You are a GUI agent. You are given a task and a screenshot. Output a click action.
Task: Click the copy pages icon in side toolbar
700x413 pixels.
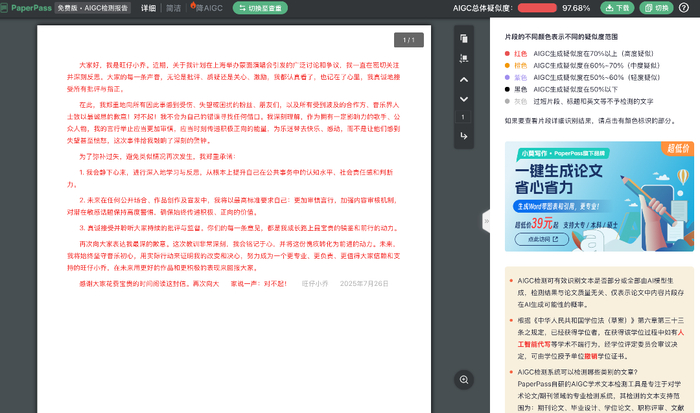click(x=464, y=39)
